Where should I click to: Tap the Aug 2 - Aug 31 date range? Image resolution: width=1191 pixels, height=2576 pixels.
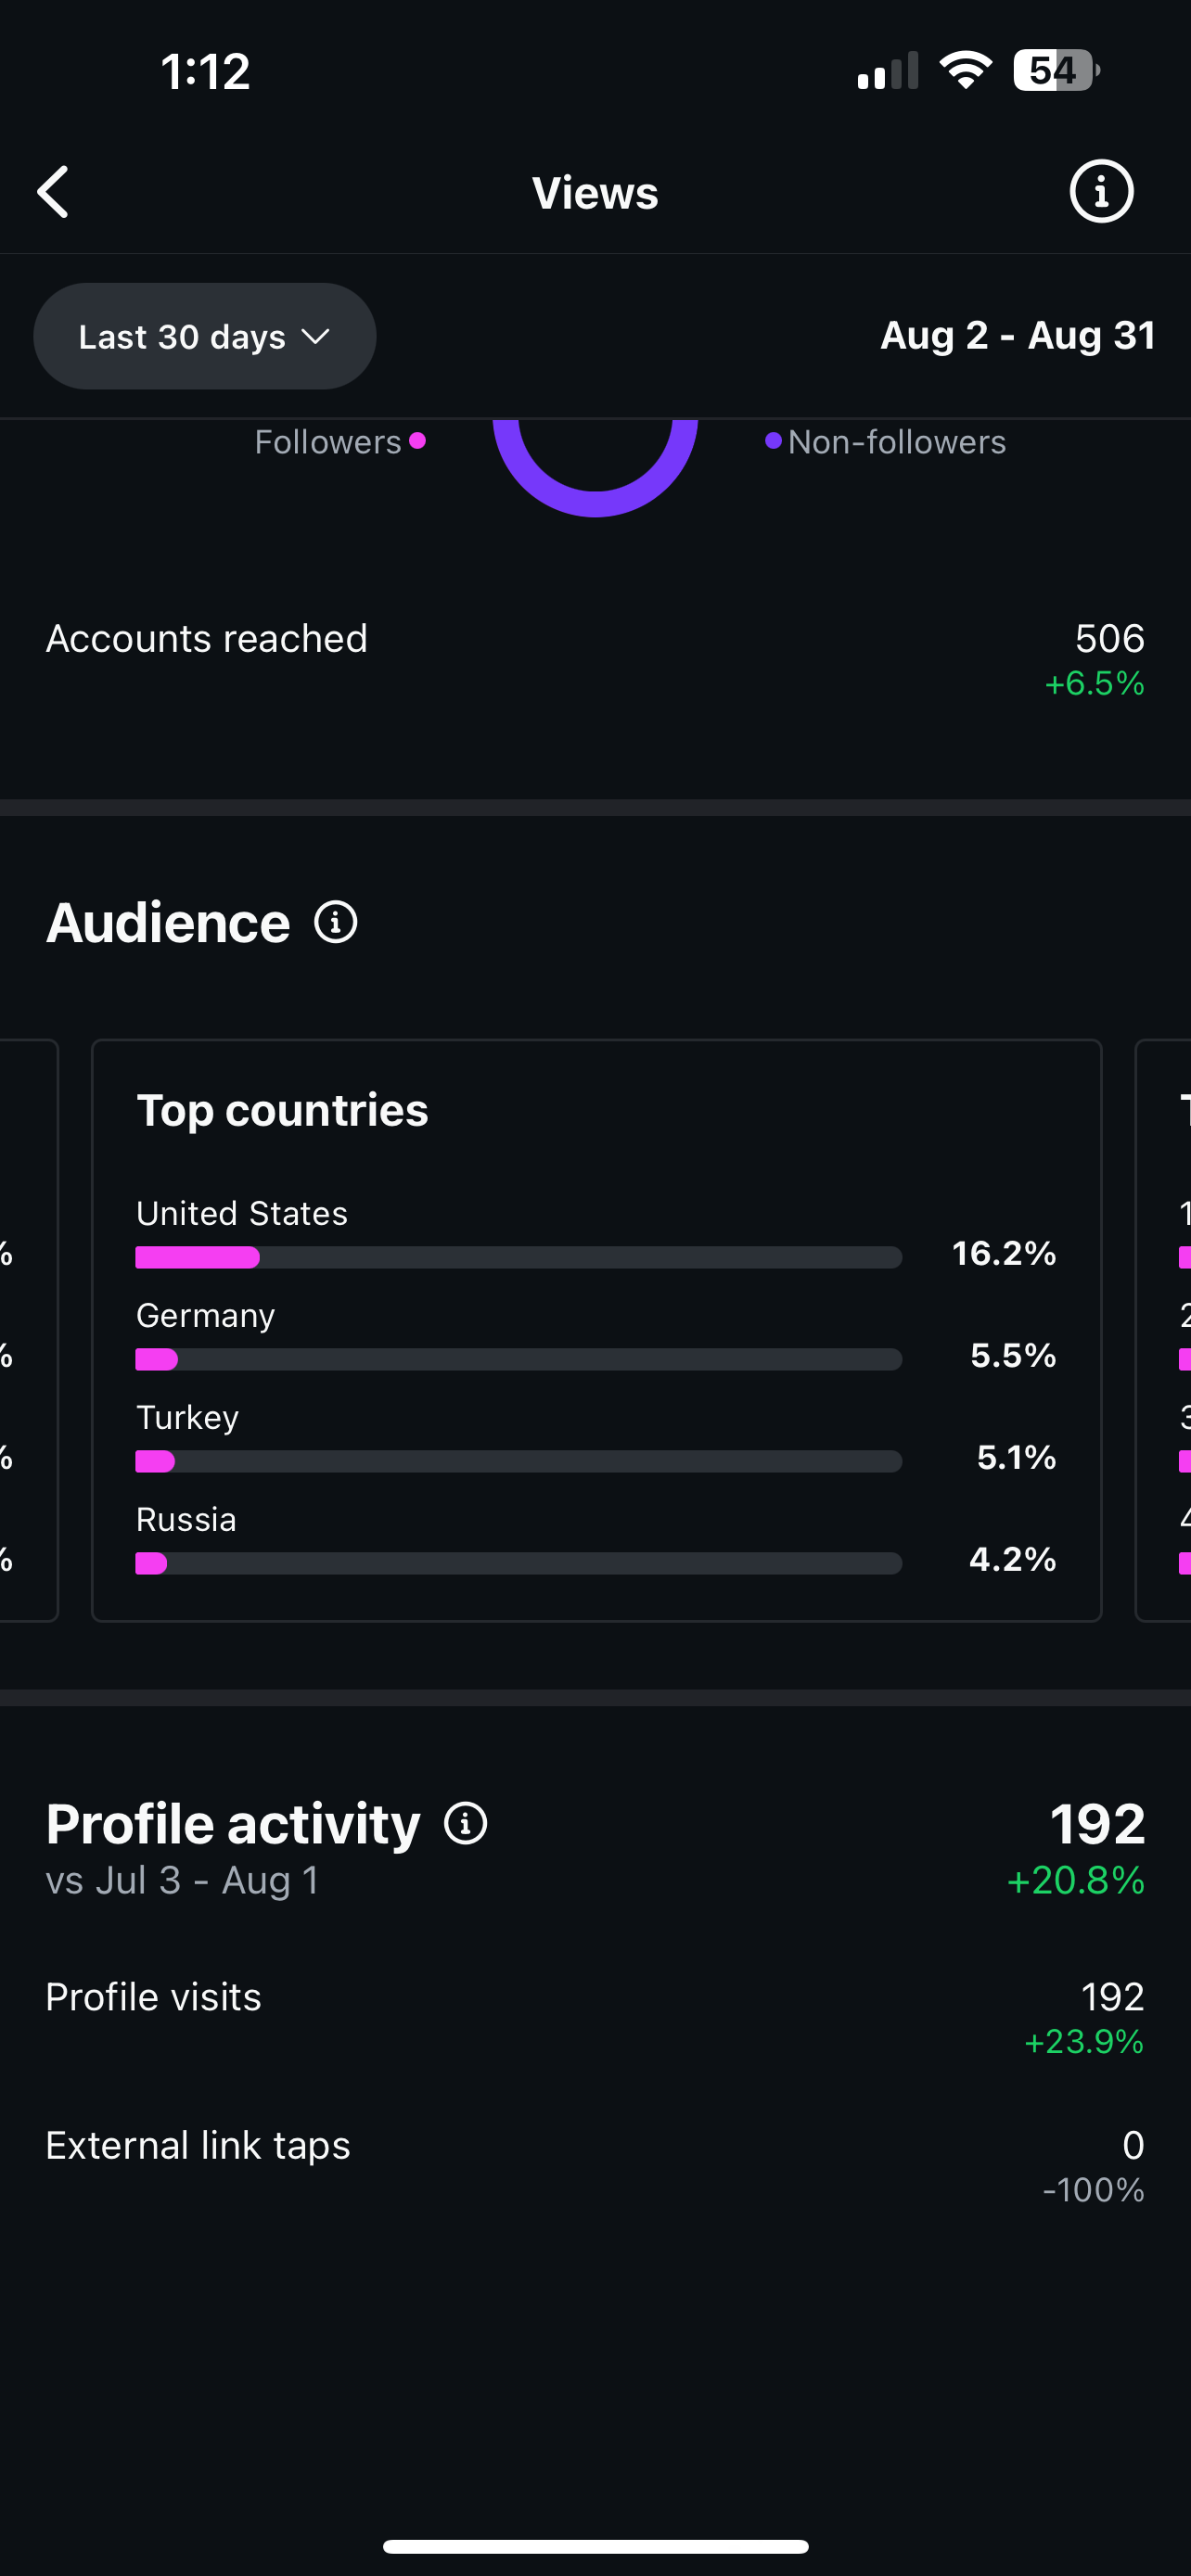[x=1017, y=336]
